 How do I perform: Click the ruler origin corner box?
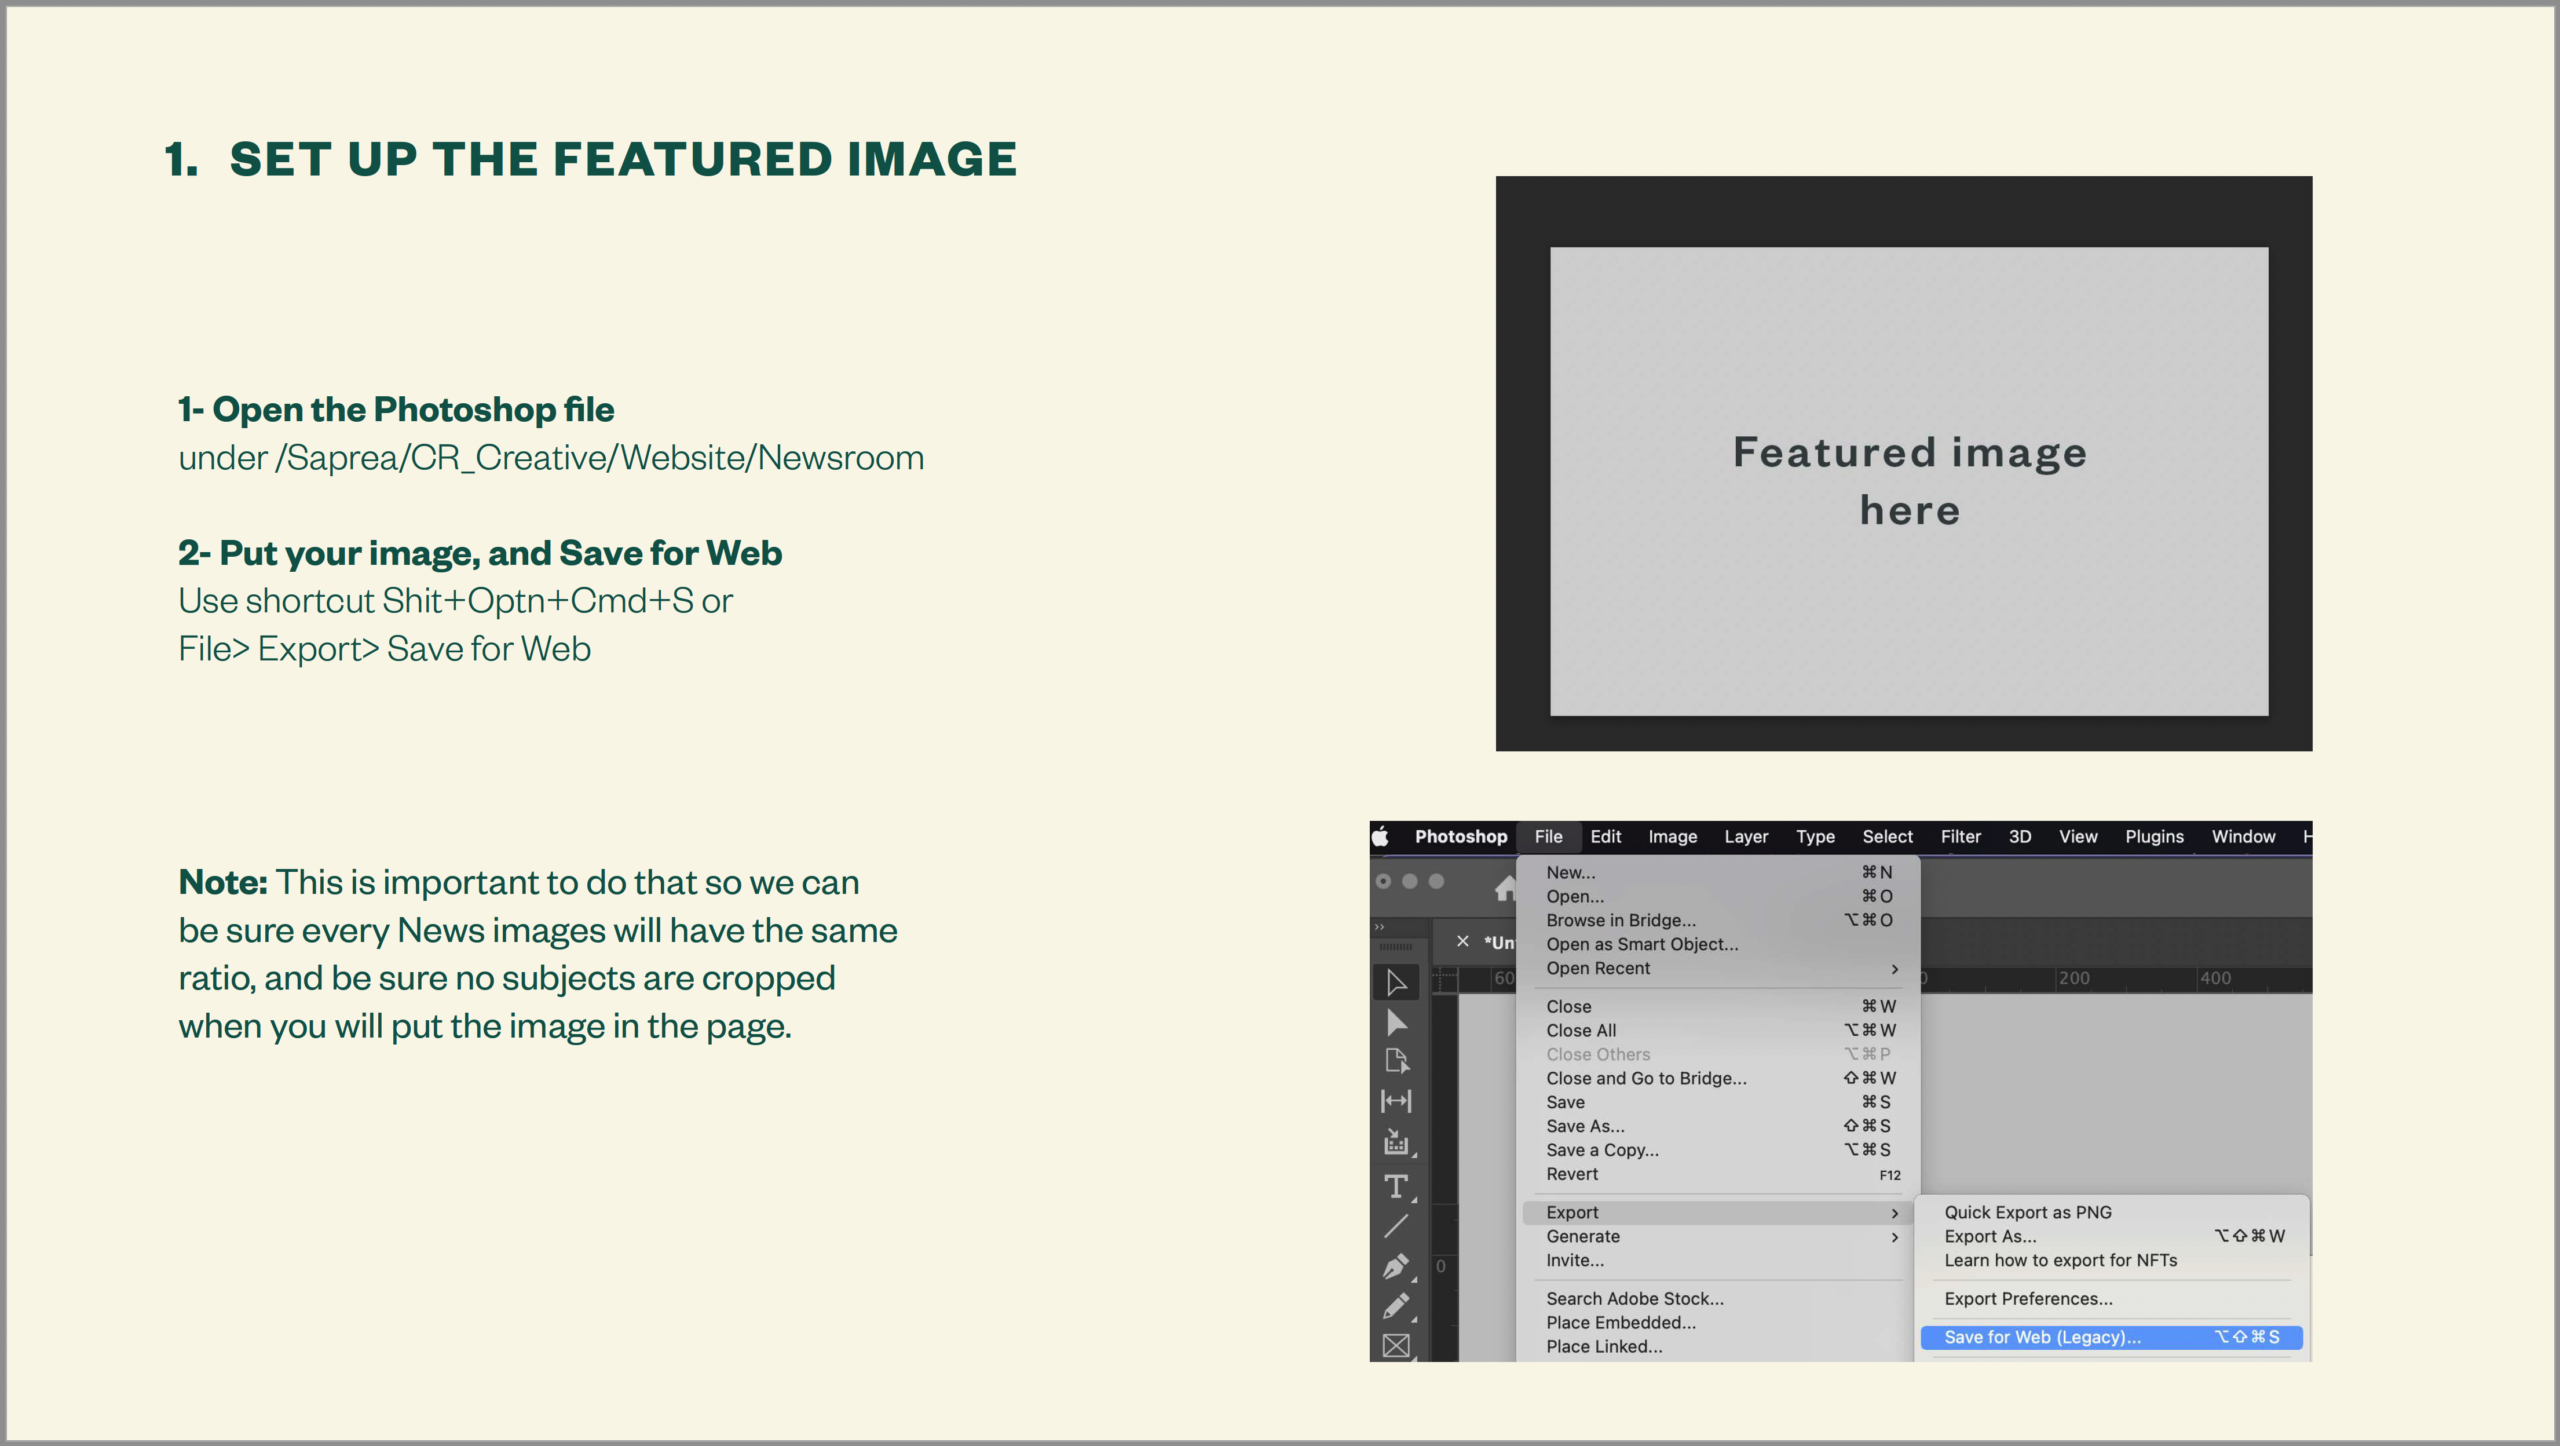1445,980
